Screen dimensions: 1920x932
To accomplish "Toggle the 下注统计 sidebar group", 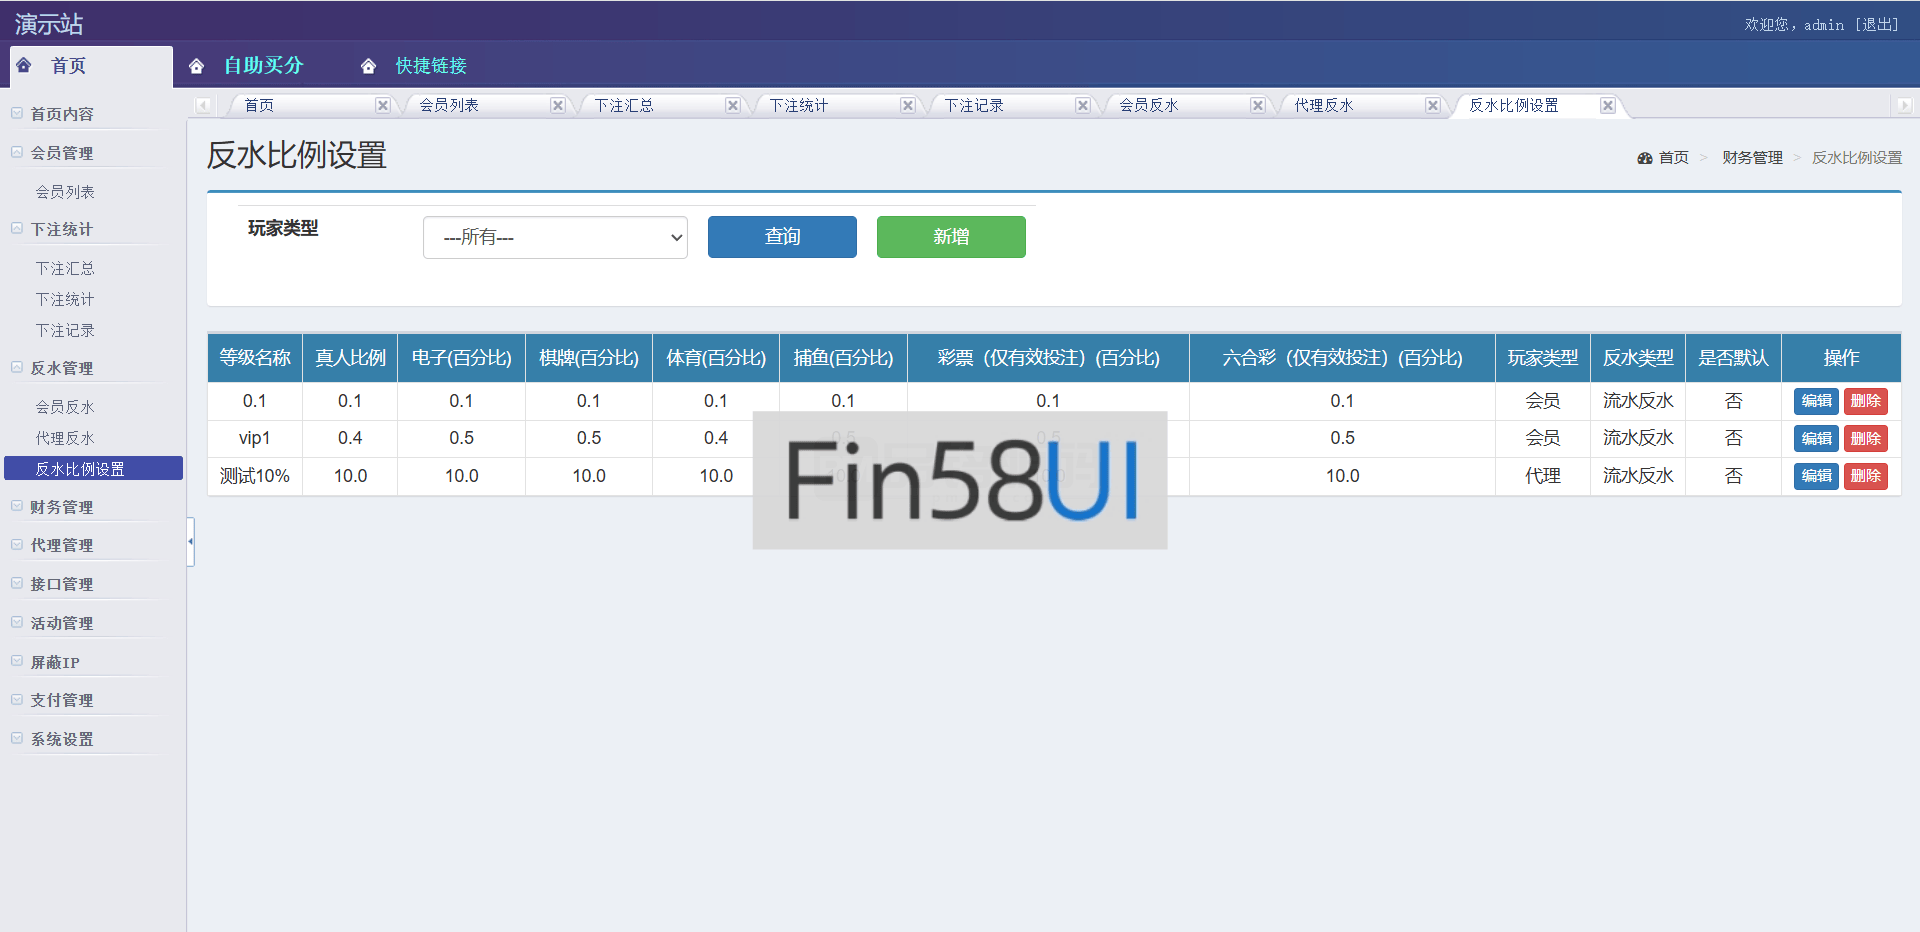I will point(61,229).
